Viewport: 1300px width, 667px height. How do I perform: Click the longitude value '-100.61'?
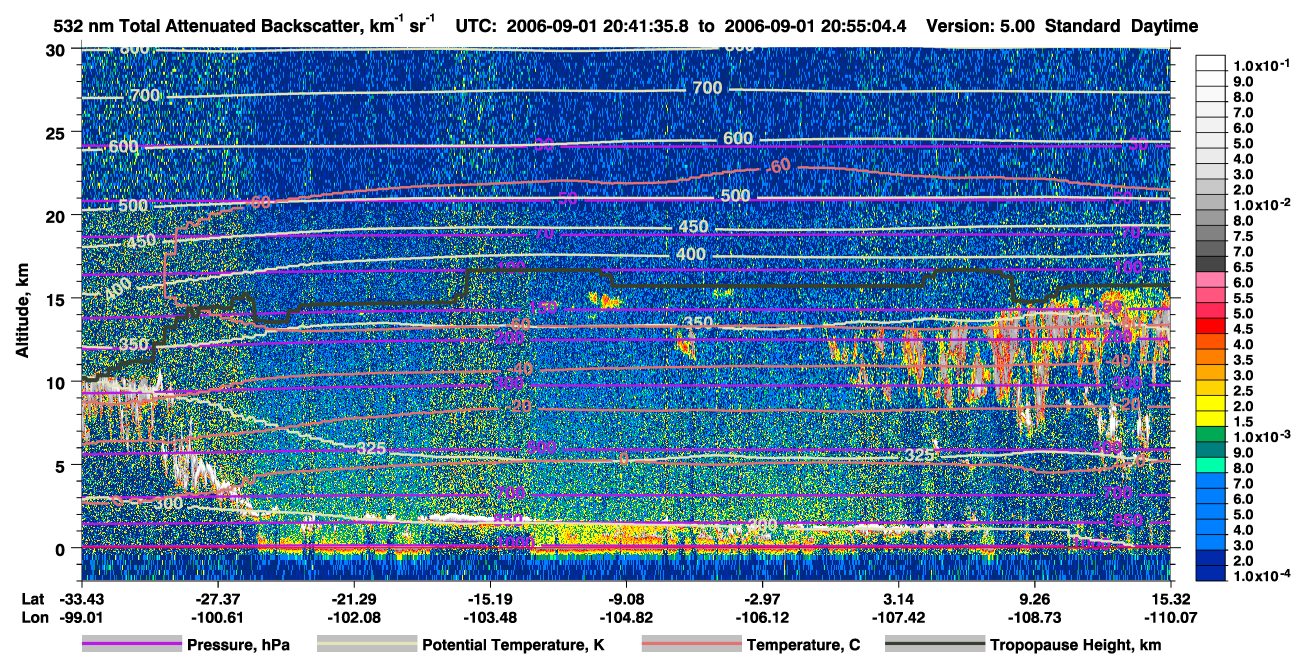pyautogui.click(x=217, y=617)
